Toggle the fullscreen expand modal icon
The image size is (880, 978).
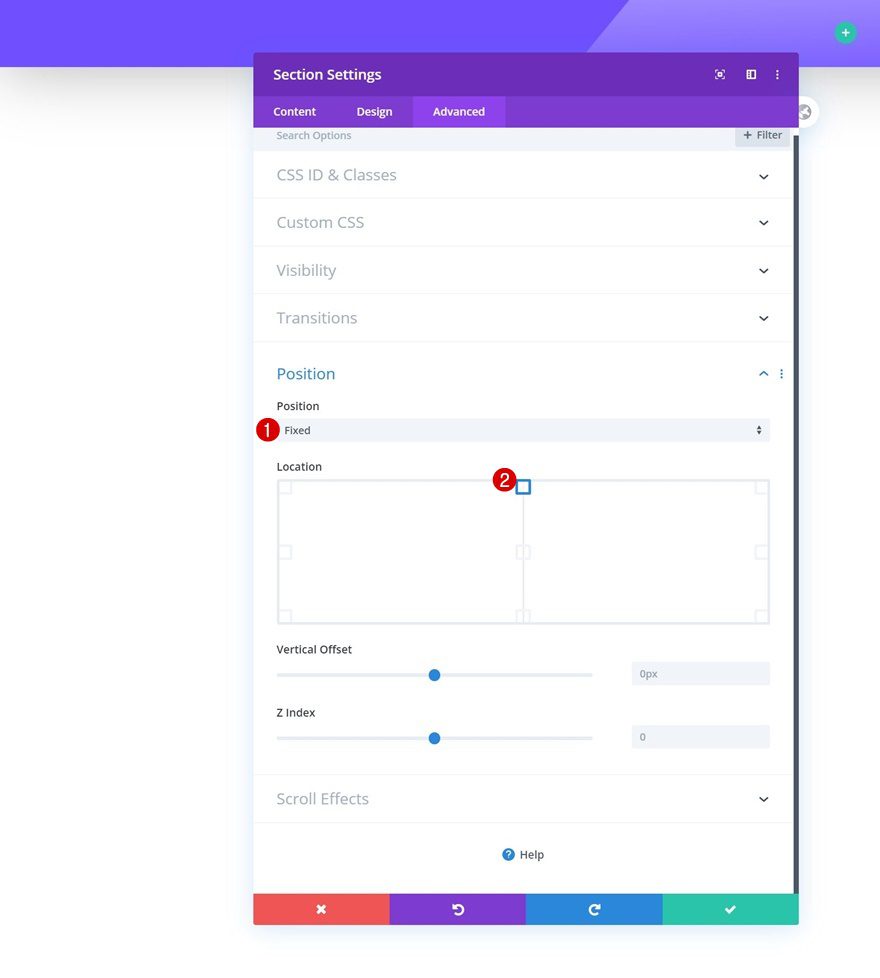720,75
